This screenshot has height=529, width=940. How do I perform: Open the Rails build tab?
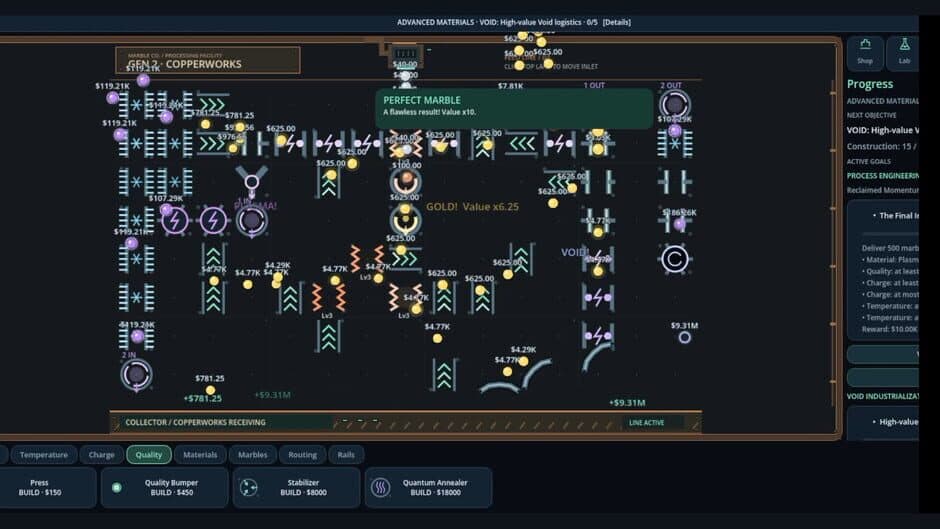point(346,455)
